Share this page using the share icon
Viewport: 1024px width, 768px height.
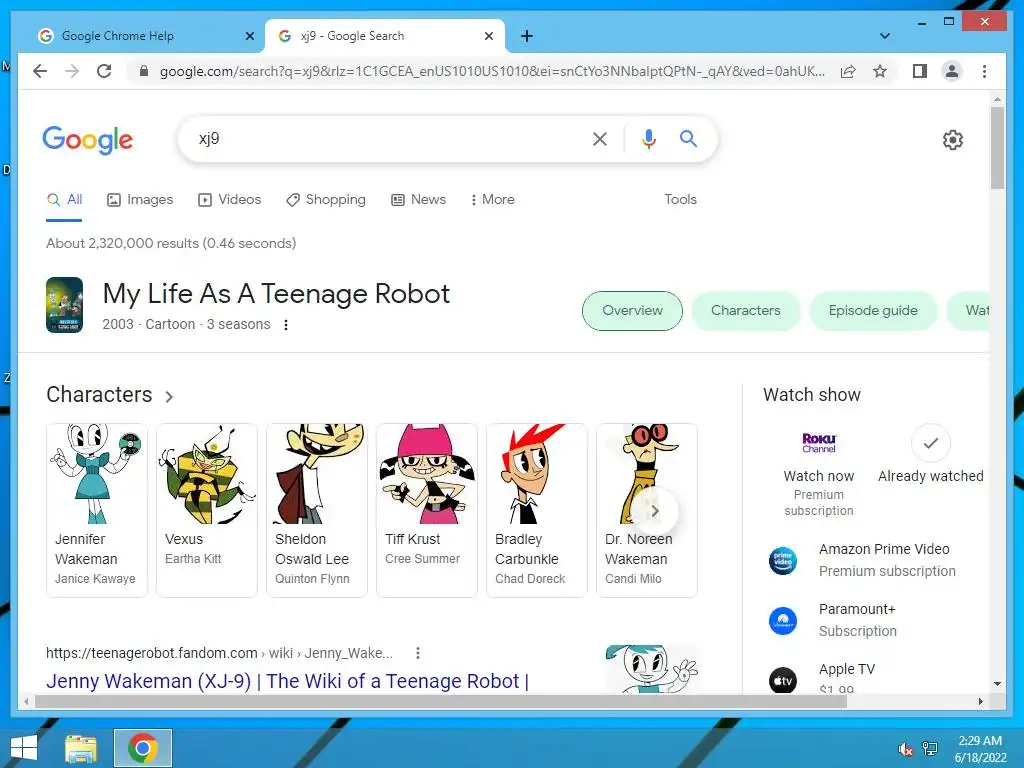point(848,71)
